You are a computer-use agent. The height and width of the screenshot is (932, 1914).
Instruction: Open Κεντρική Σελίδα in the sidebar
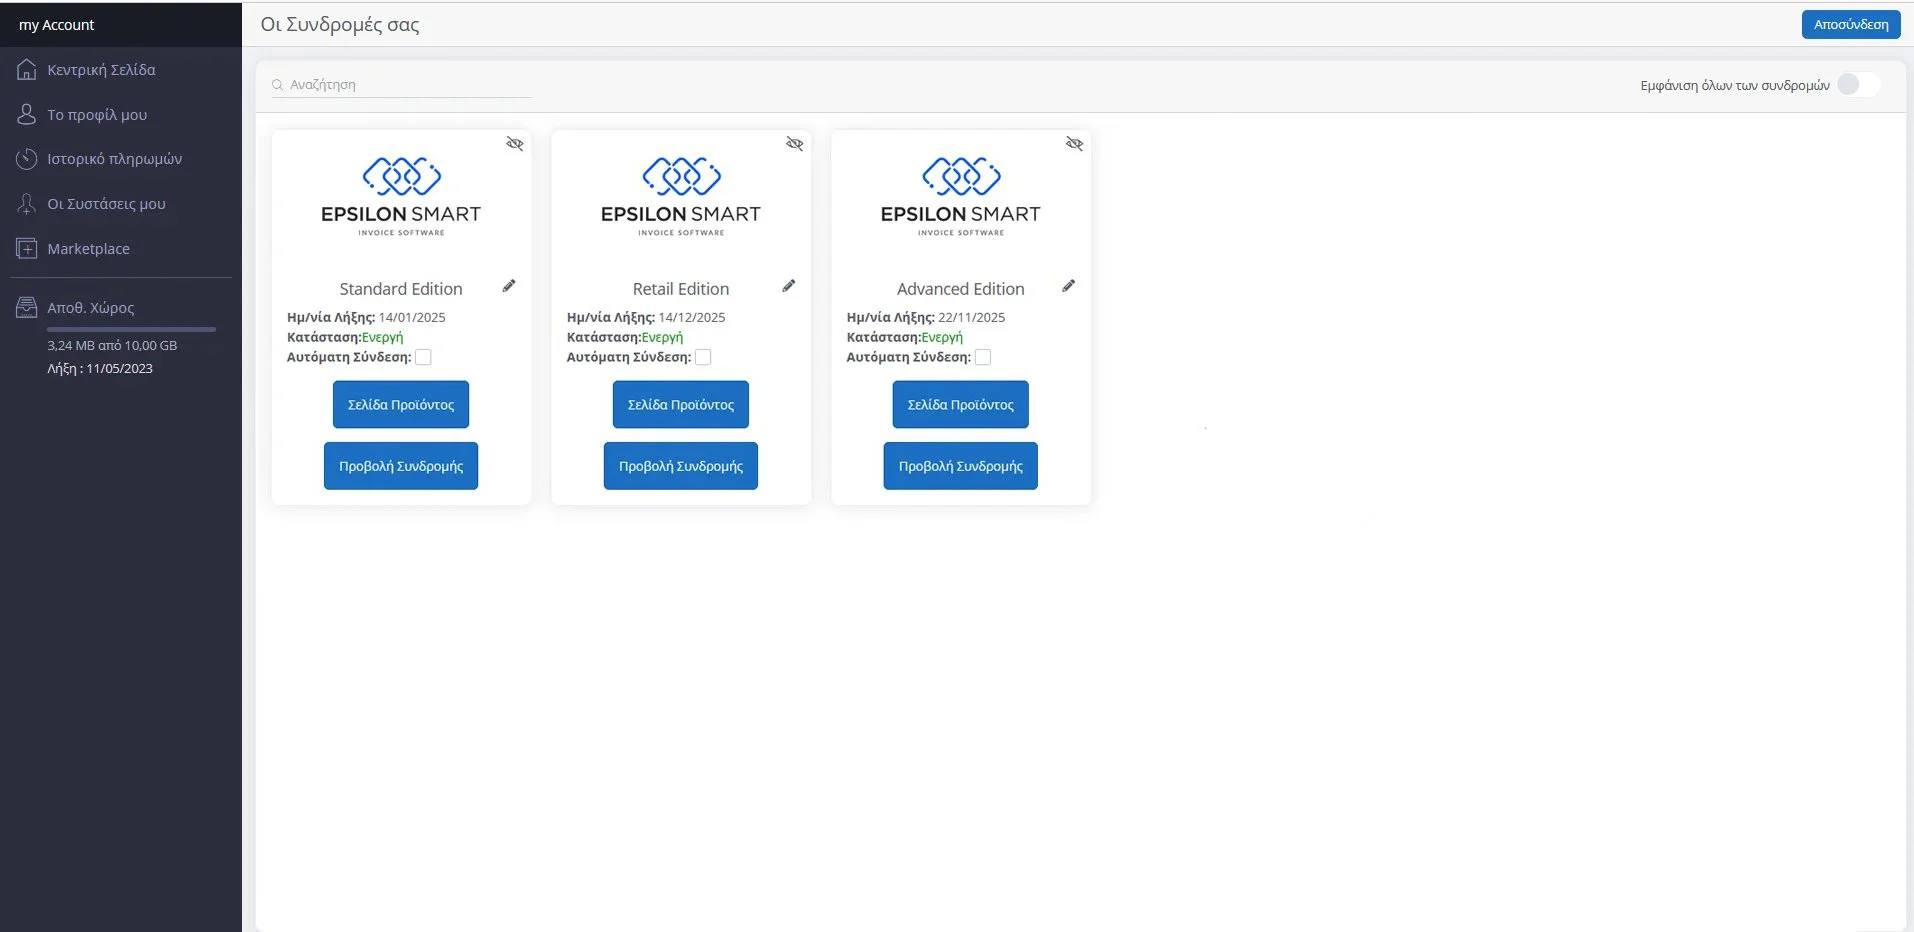coord(101,70)
